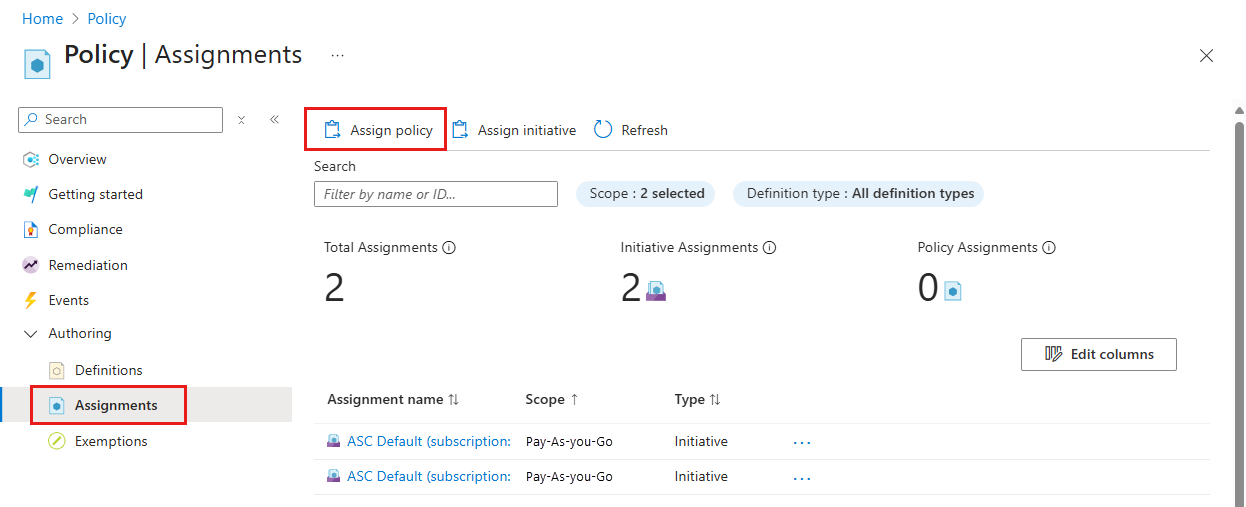The width and height of the screenshot is (1246, 507).
Task: Open the Policy header more options ellipsis
Action: point(337,56)
